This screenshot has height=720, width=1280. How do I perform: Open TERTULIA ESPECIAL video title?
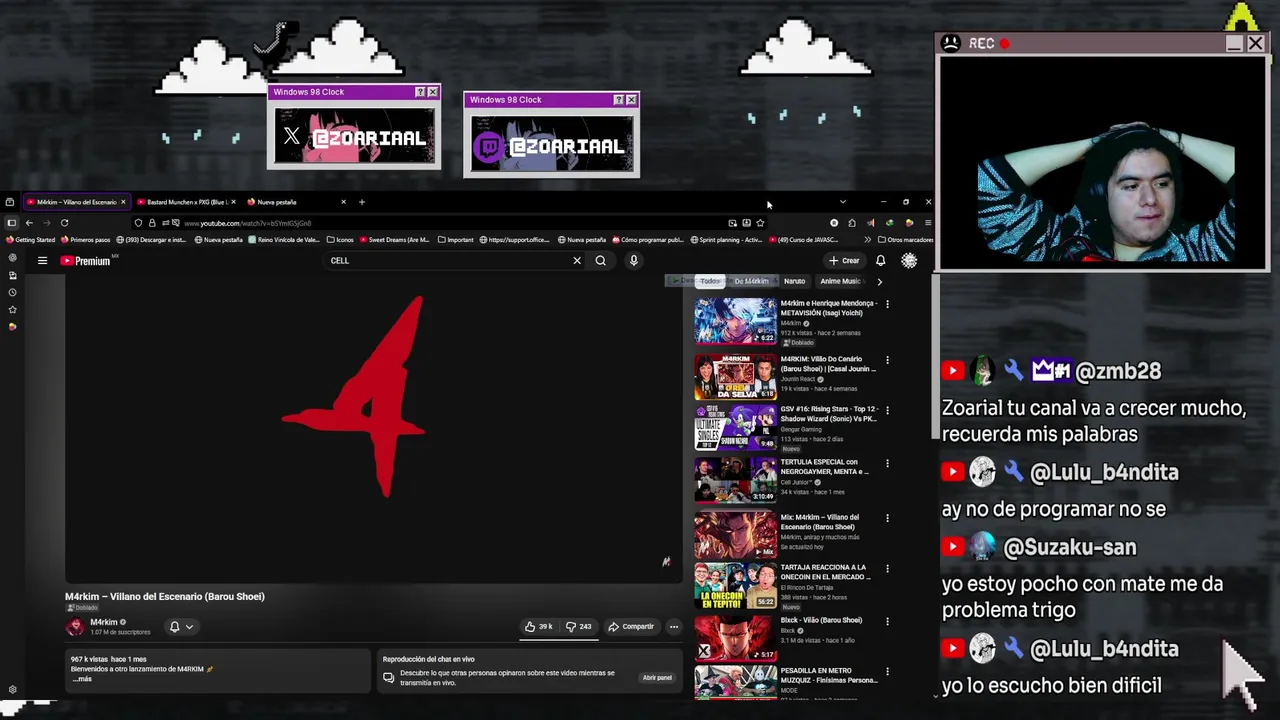coord(824,467)
